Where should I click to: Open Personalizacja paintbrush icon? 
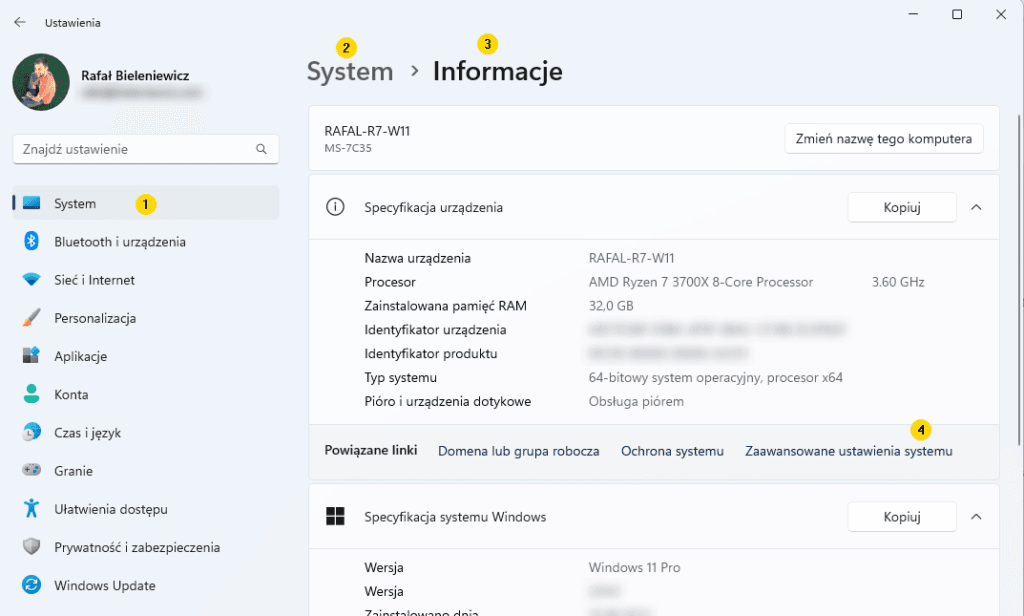[x=32, y=318]
